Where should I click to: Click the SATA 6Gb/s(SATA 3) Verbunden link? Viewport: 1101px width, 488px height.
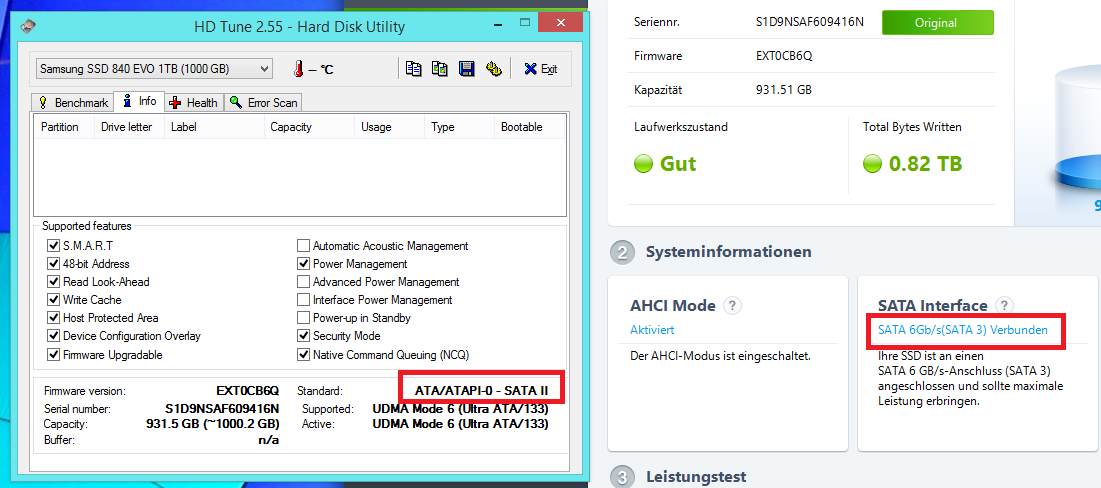click(963, 330)
